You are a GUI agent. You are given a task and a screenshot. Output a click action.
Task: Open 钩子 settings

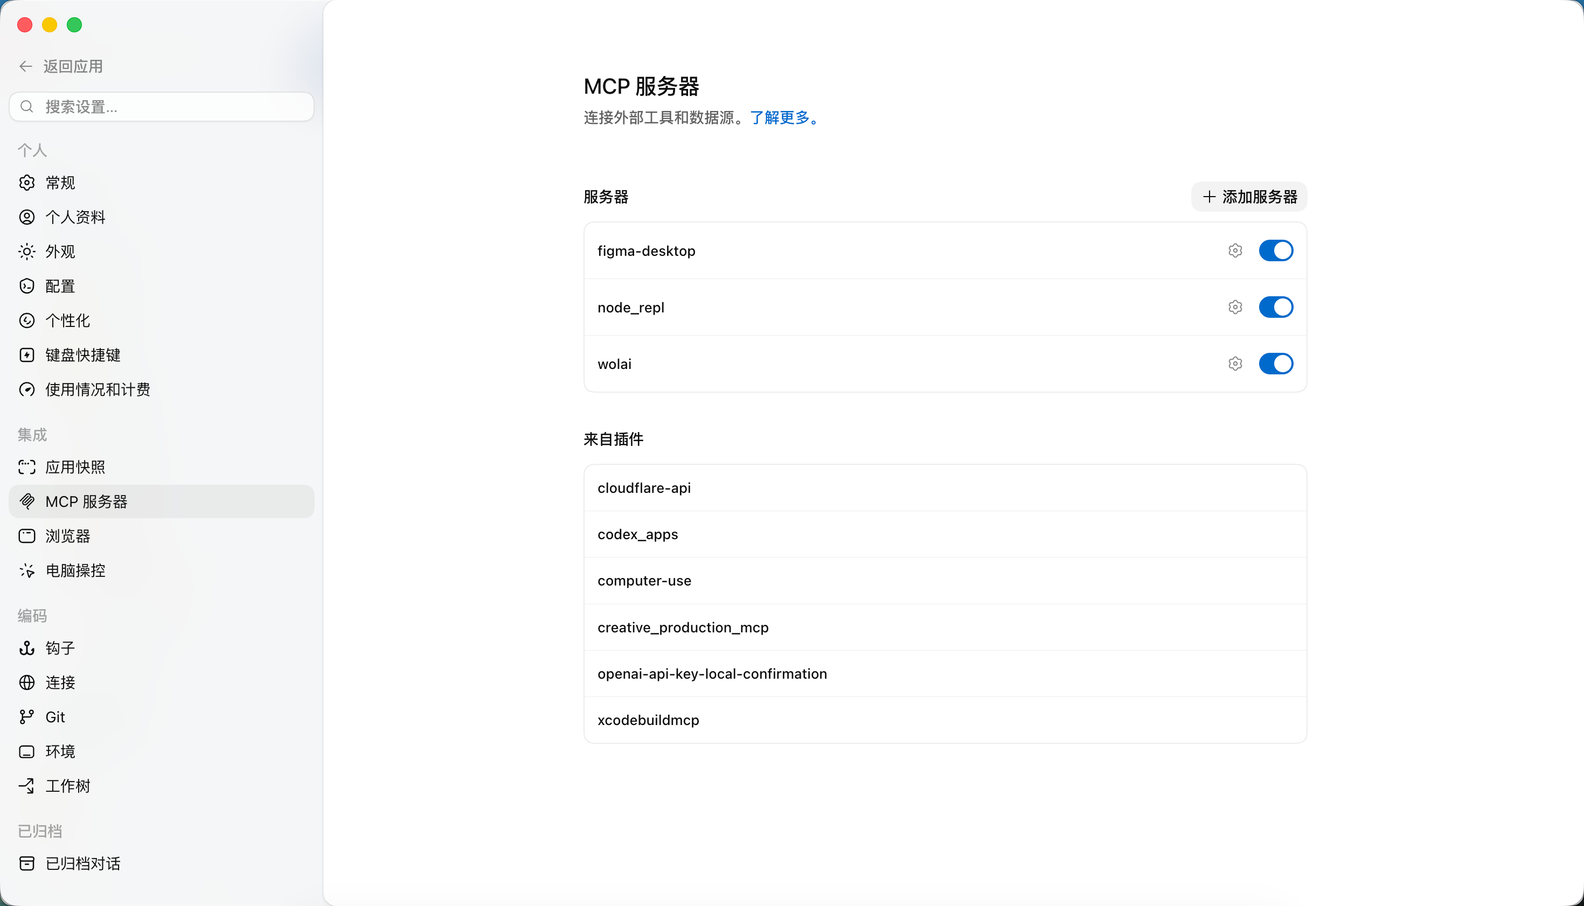(x=161, y=648)
